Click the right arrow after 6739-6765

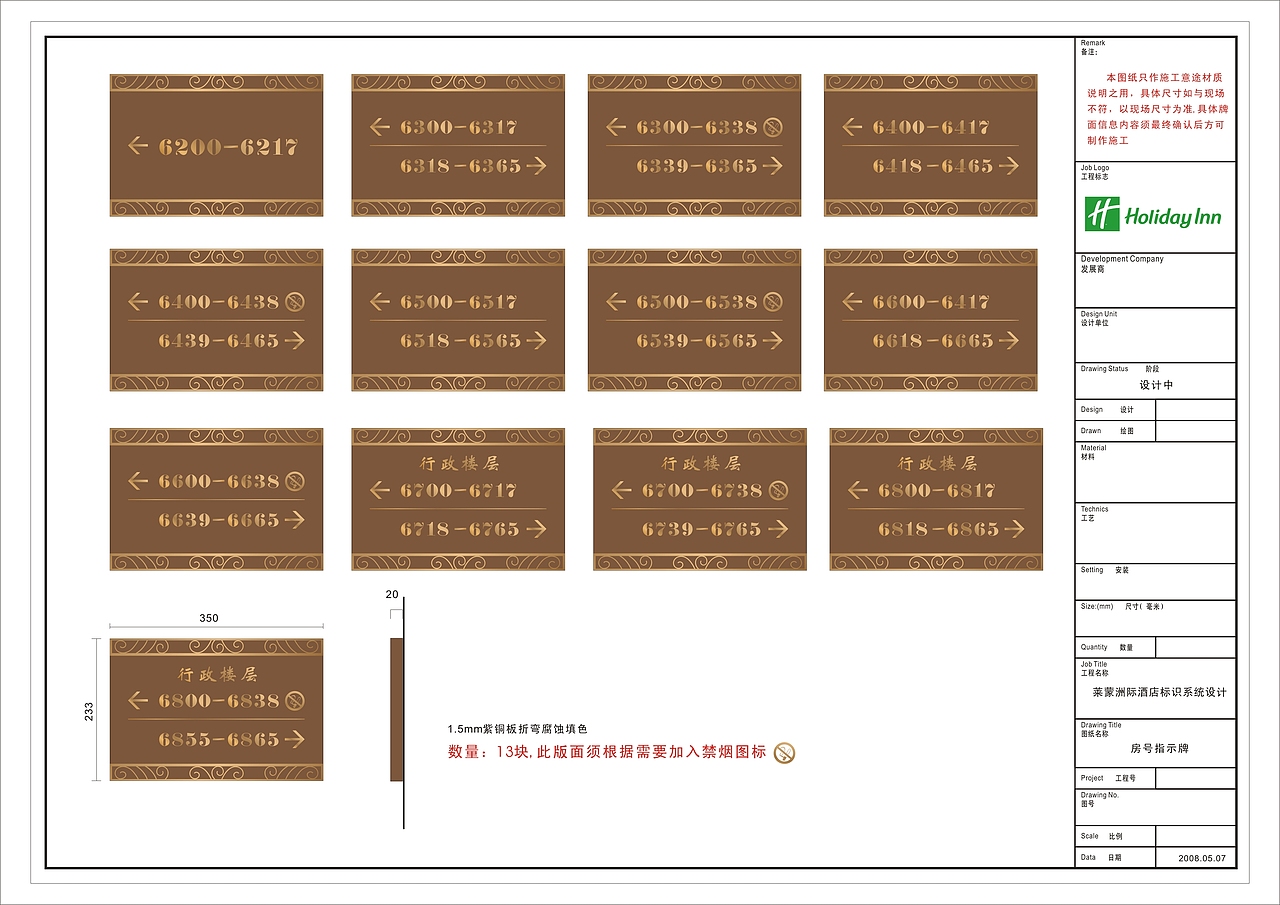[x=779, y=529]
